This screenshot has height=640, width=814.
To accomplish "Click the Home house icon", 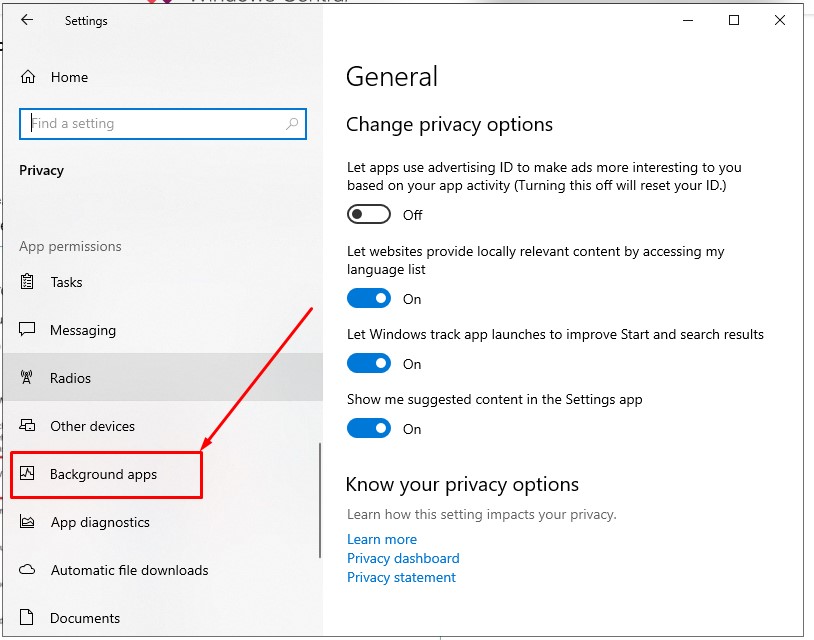I will pyautogui.click(x=26, y=76).
